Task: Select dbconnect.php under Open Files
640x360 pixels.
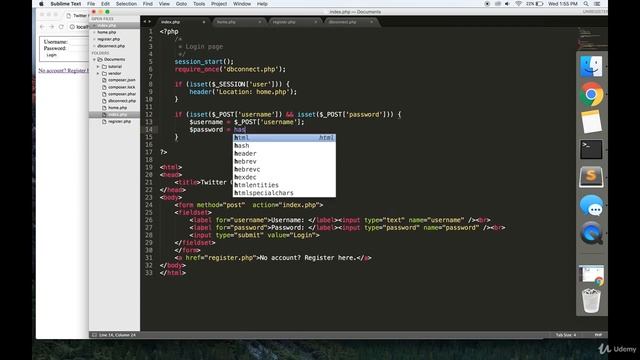Action: [111, 46]
